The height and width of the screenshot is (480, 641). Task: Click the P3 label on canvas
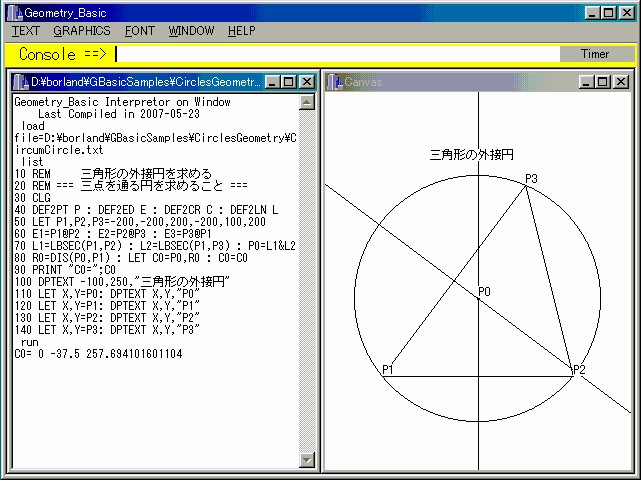pyautogui.click(x=531, y=179)
